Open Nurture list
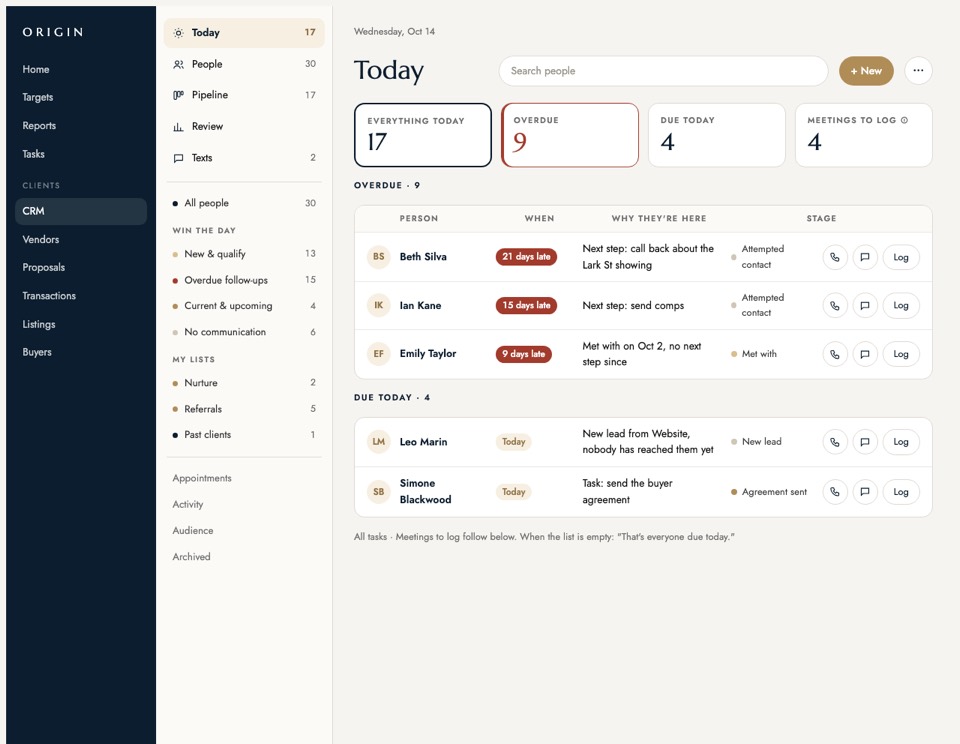 point(244,383)
